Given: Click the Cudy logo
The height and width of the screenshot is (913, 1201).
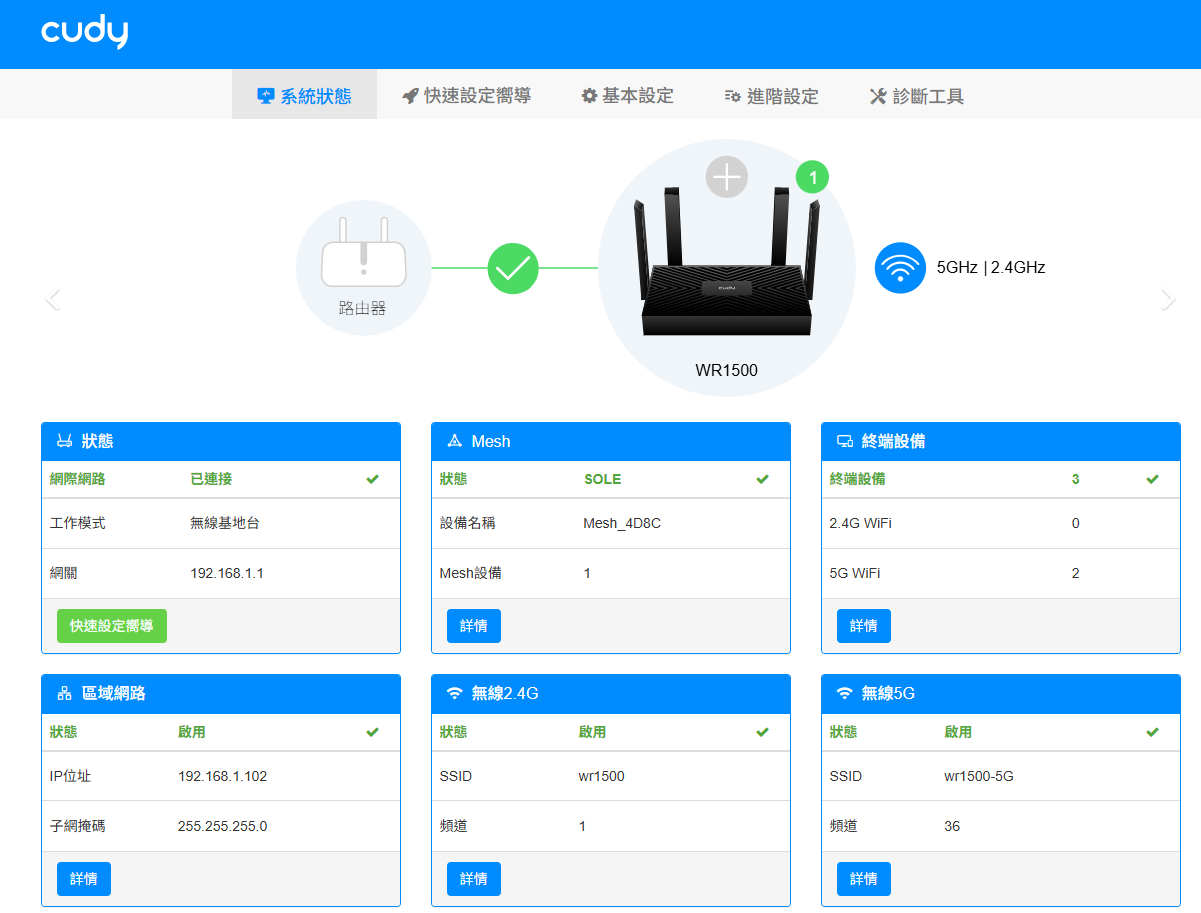Looking at the screenshot, I should tap(84, 31).
